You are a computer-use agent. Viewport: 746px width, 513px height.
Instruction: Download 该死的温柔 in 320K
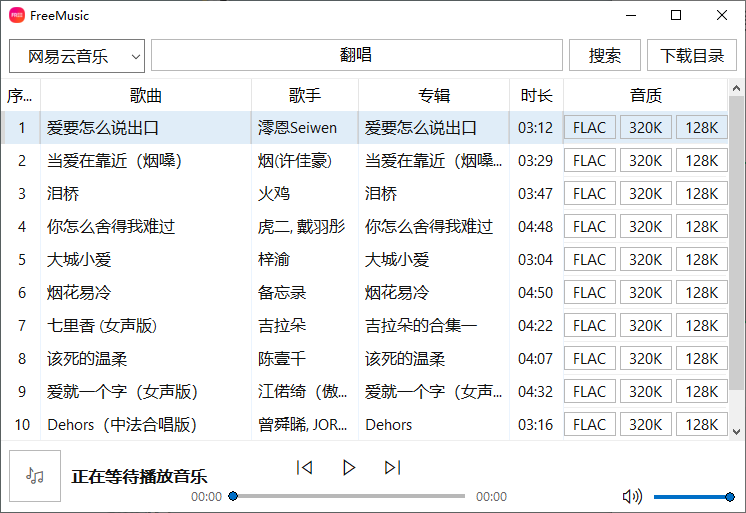click(x=646, y=358)
